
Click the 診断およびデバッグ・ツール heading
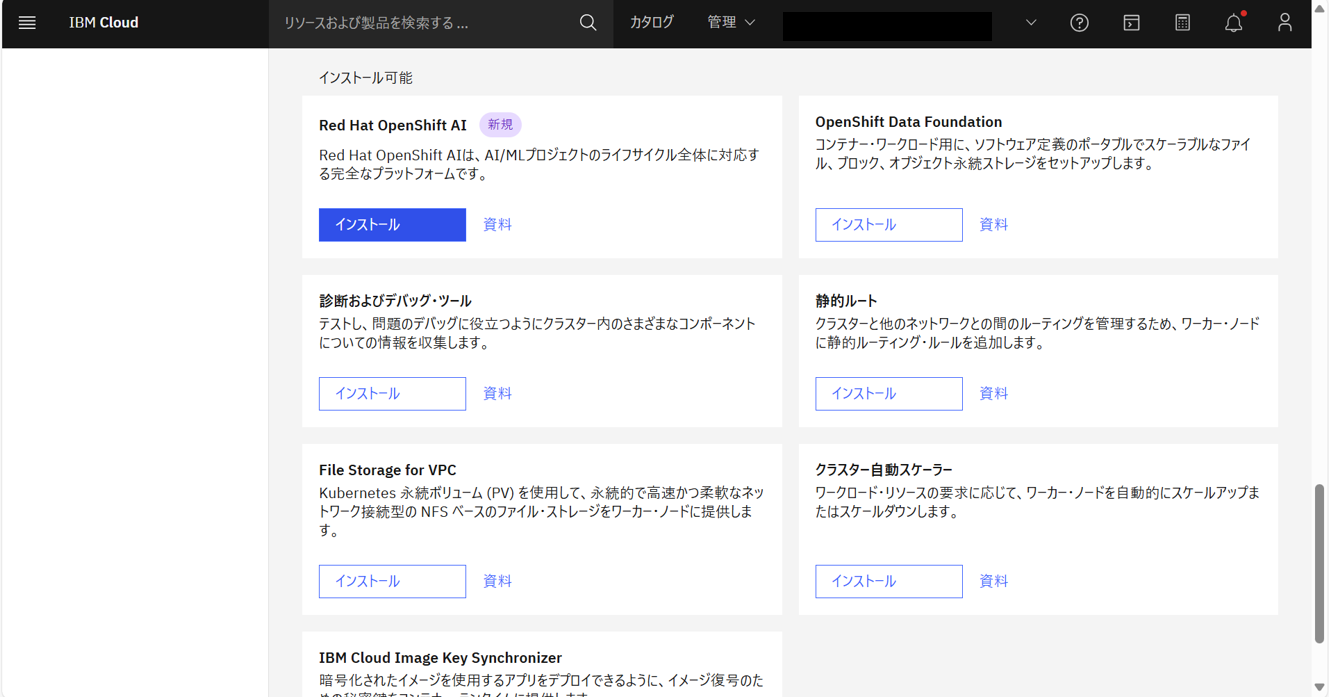point(395,301)
